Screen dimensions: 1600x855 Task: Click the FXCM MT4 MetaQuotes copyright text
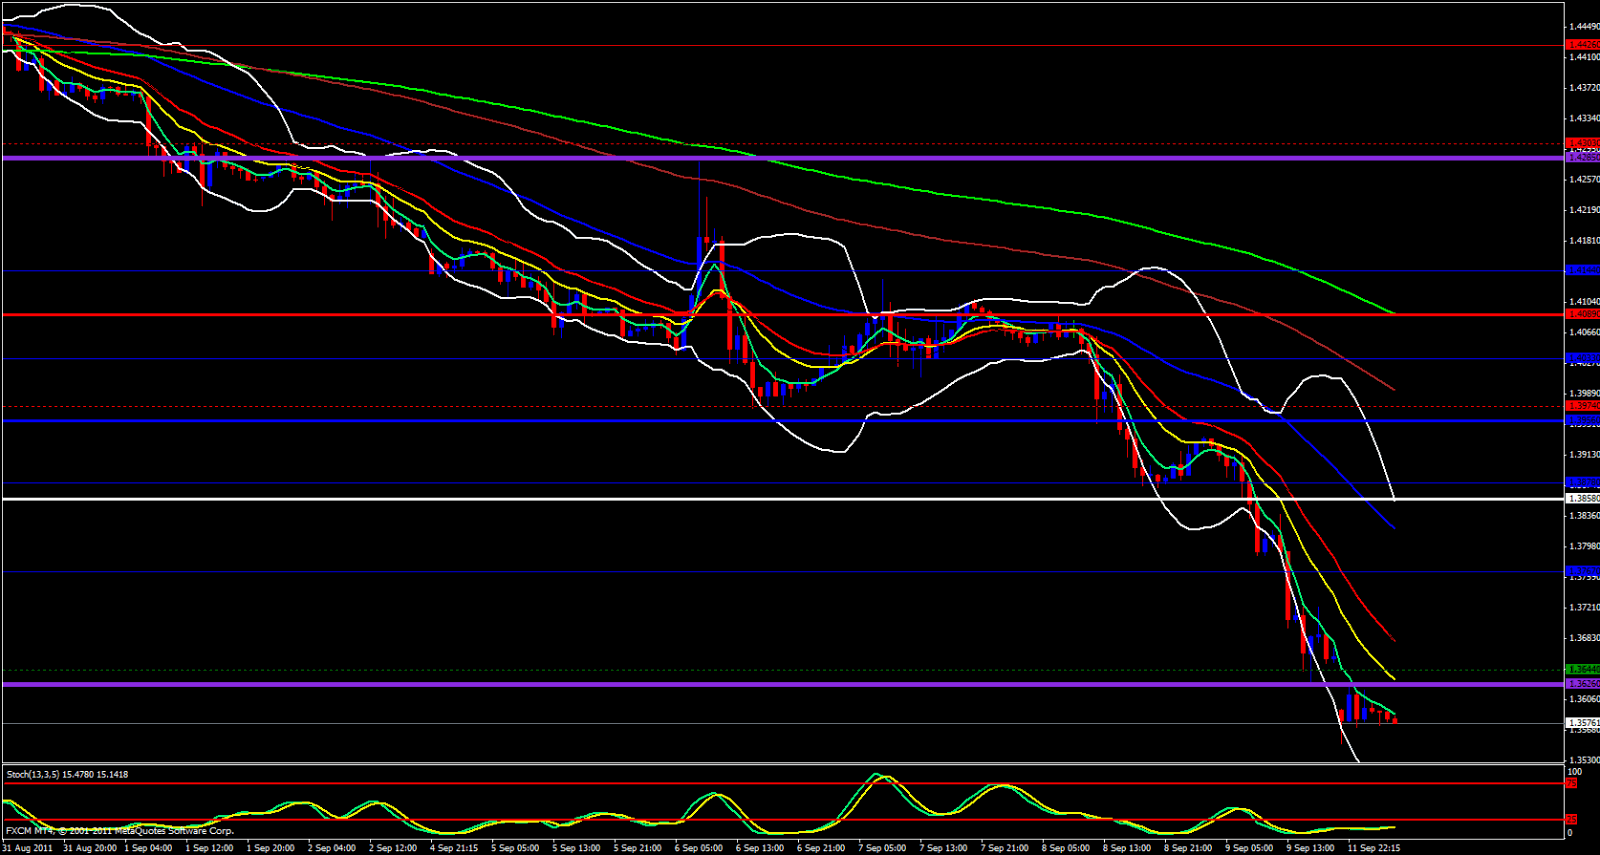click(120, 831)
